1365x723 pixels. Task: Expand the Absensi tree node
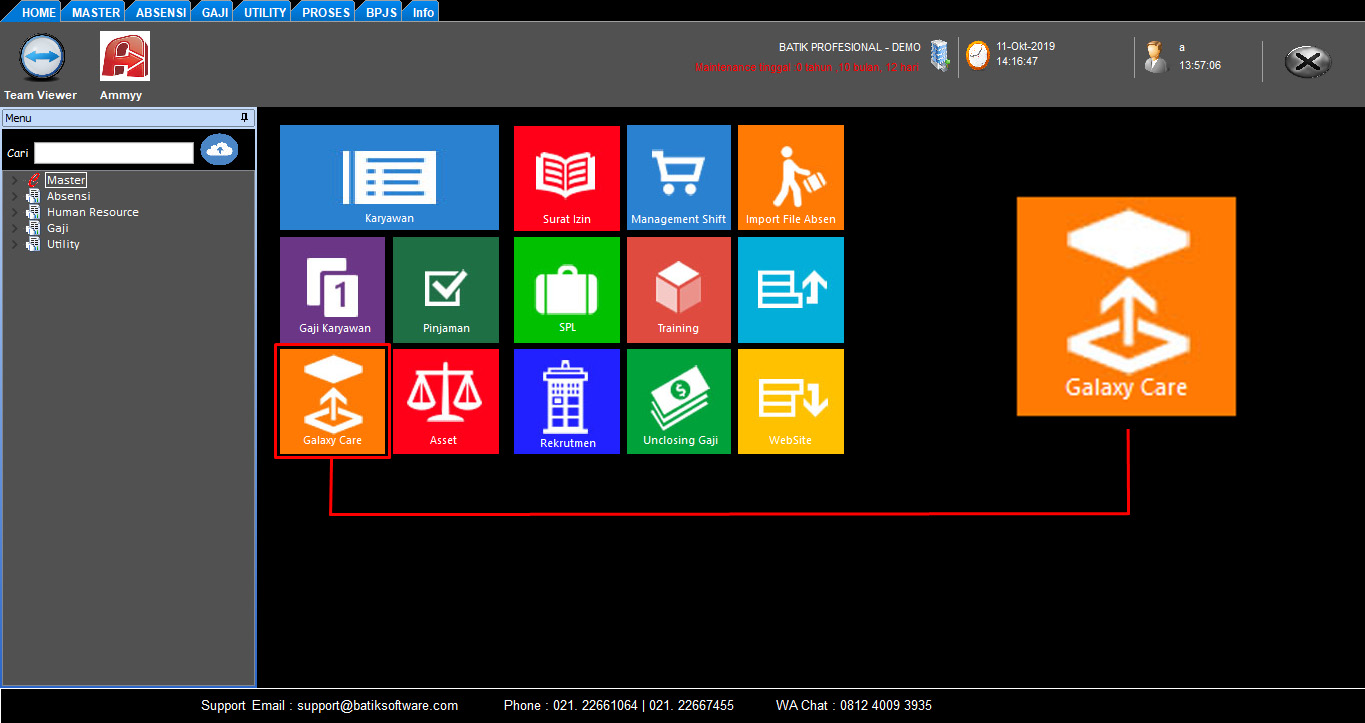[13, 197]
